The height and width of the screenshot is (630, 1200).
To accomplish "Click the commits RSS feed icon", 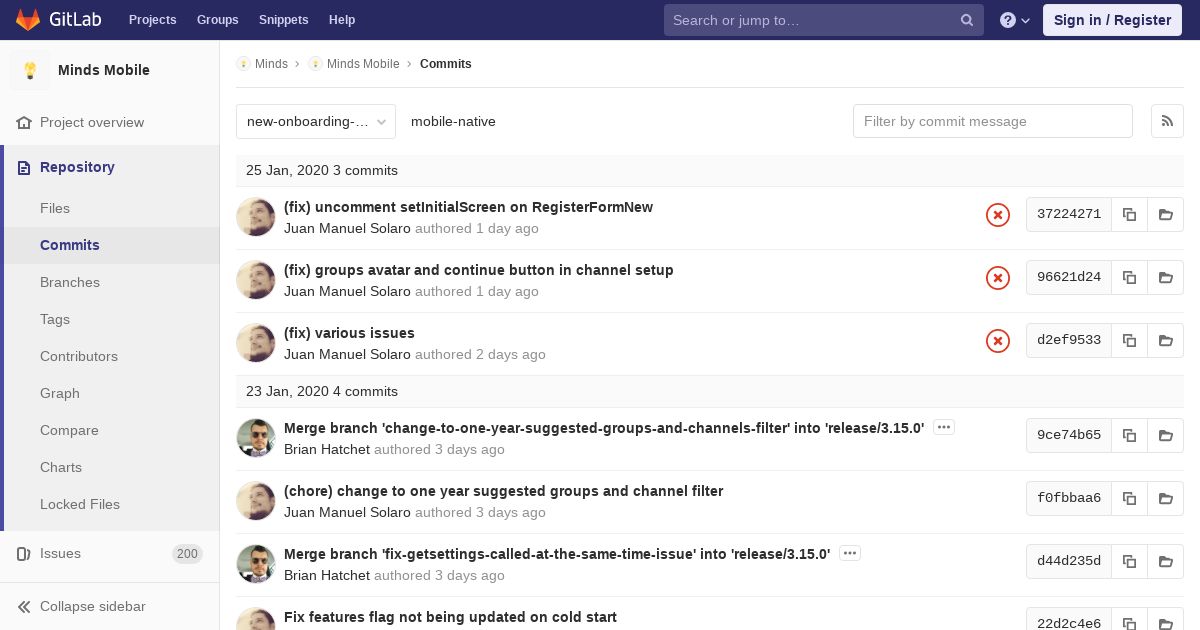I will [1167, 121].
